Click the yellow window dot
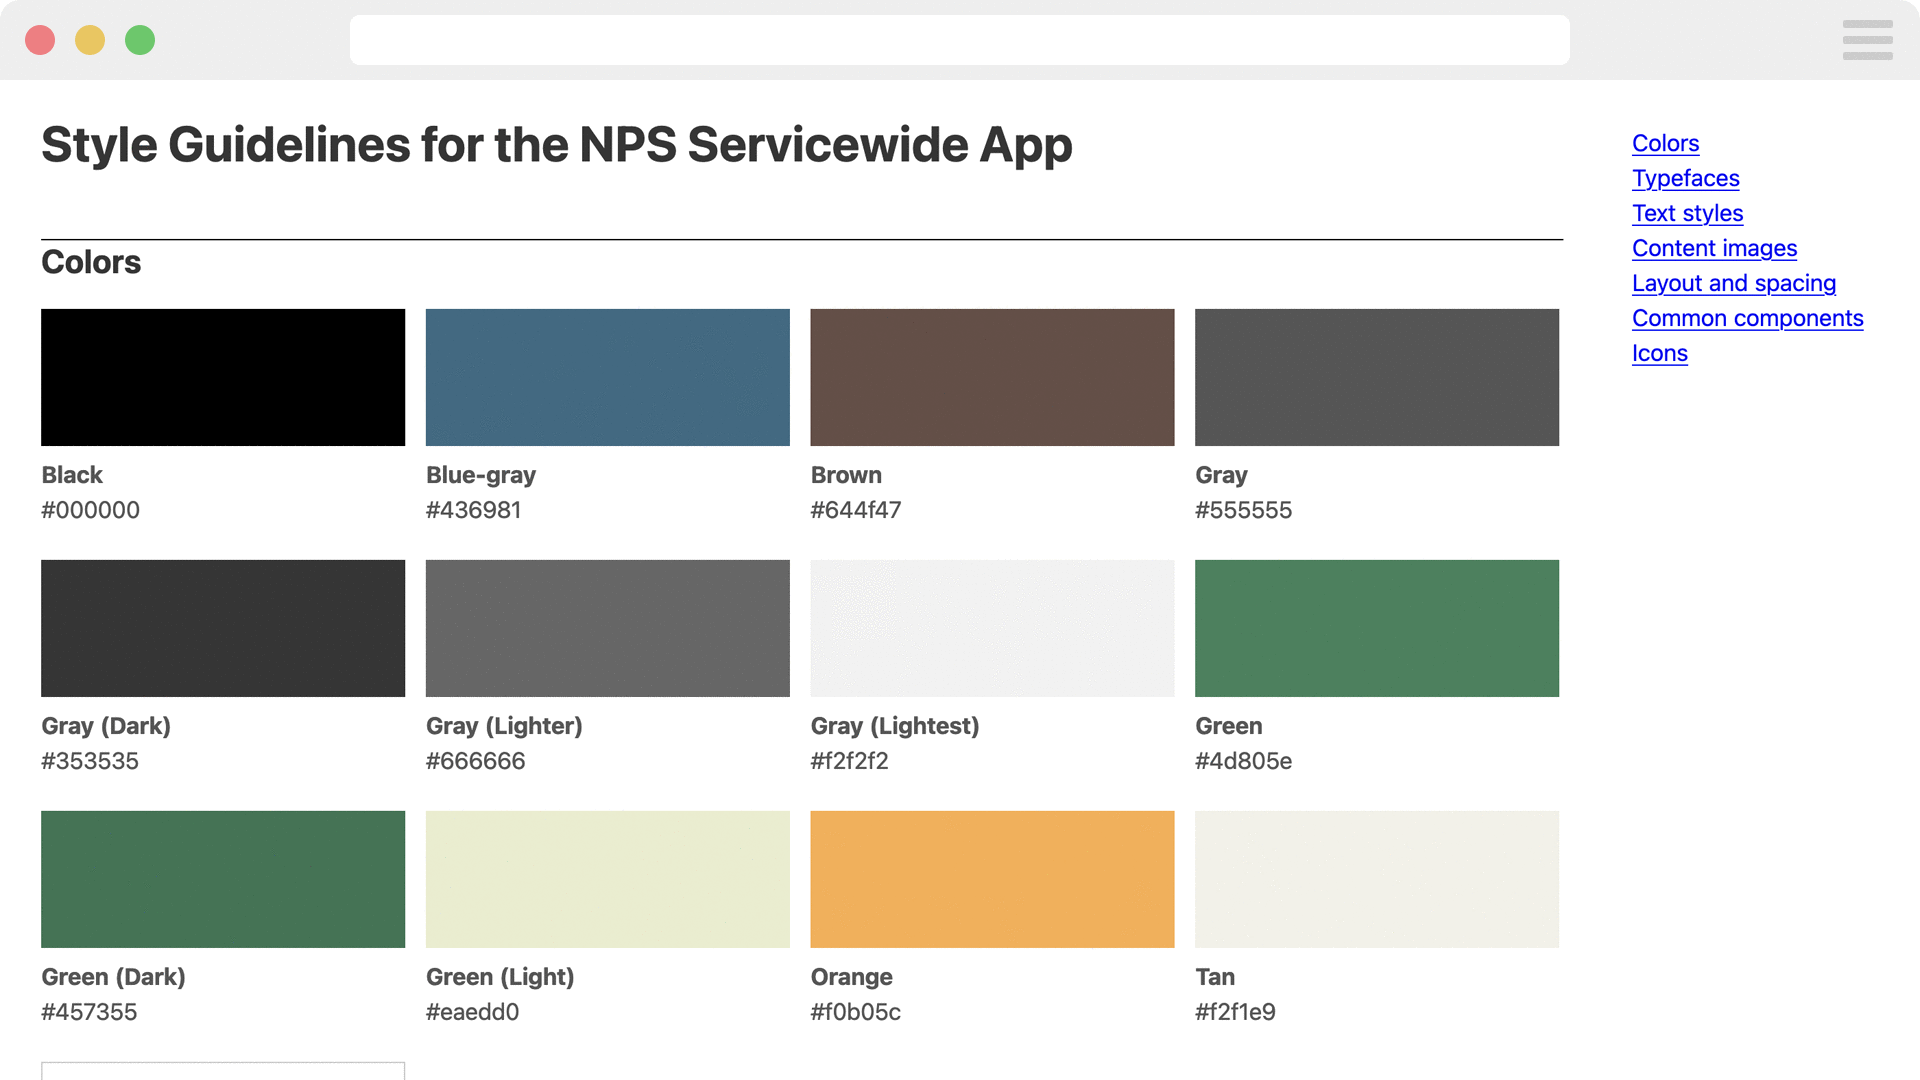The image size is (1920, 1080). tap(90, 40)
